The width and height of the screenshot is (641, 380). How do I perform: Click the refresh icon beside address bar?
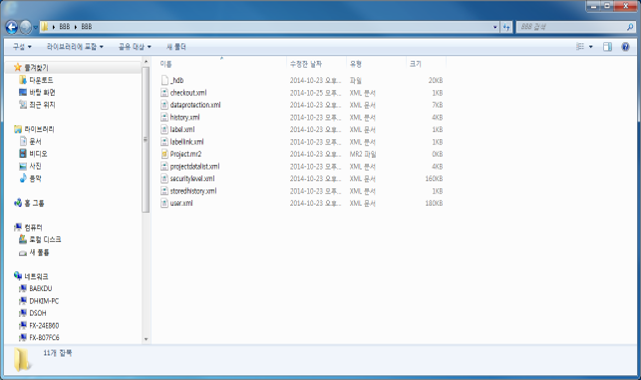506,27
